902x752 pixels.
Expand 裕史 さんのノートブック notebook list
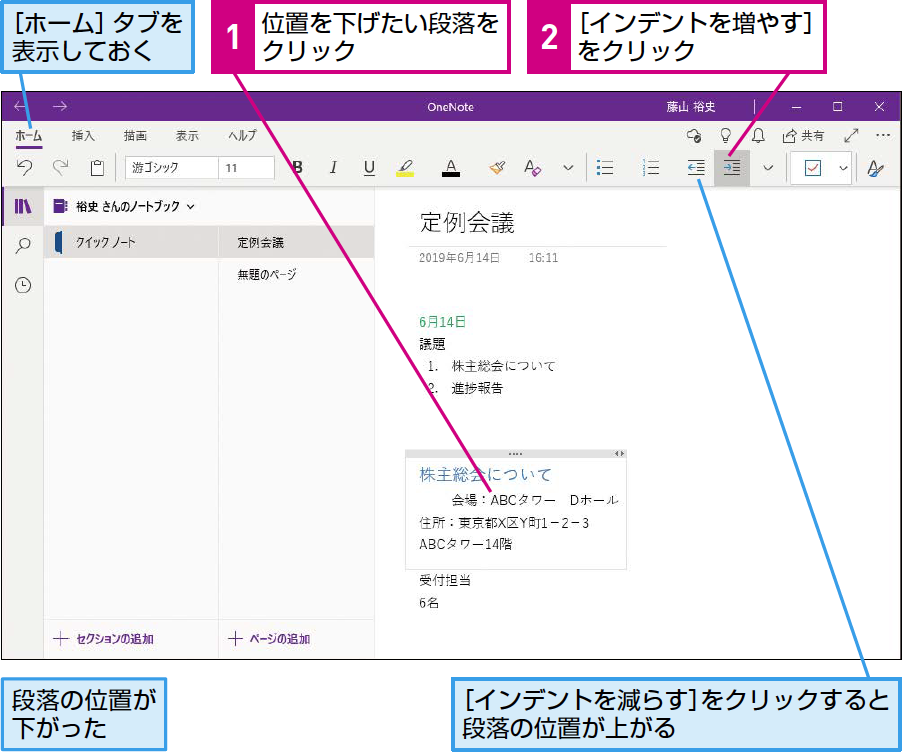tap(191, 207)
